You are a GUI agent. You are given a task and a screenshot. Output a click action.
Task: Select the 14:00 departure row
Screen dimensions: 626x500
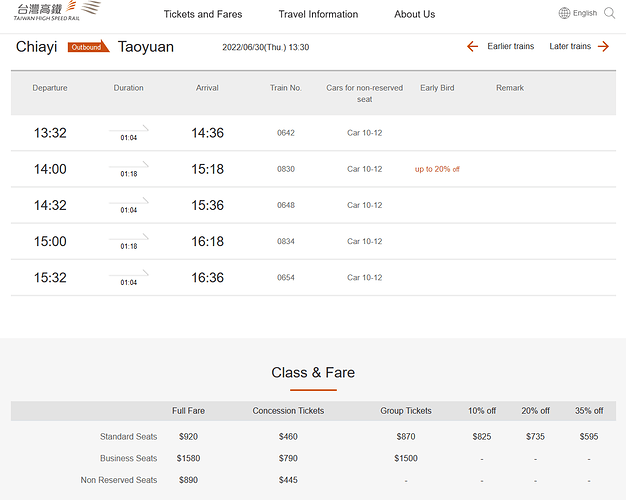(x=313, y=169)
